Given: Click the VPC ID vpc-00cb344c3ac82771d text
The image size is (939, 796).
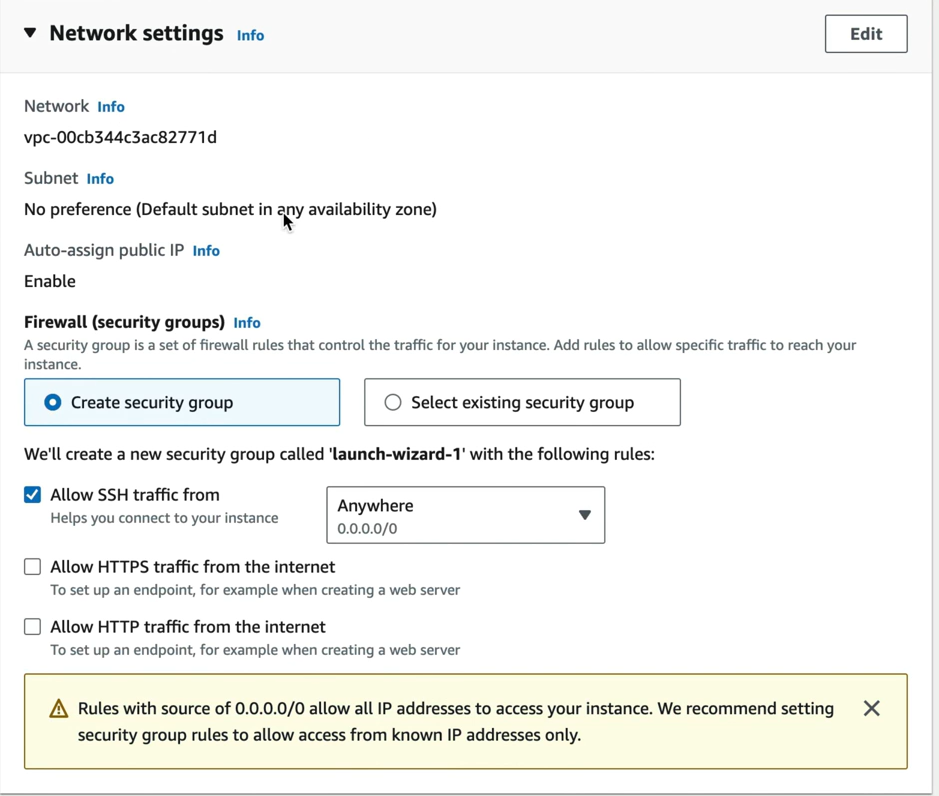Looking at the screenshot, I should (x=120, y=137).
